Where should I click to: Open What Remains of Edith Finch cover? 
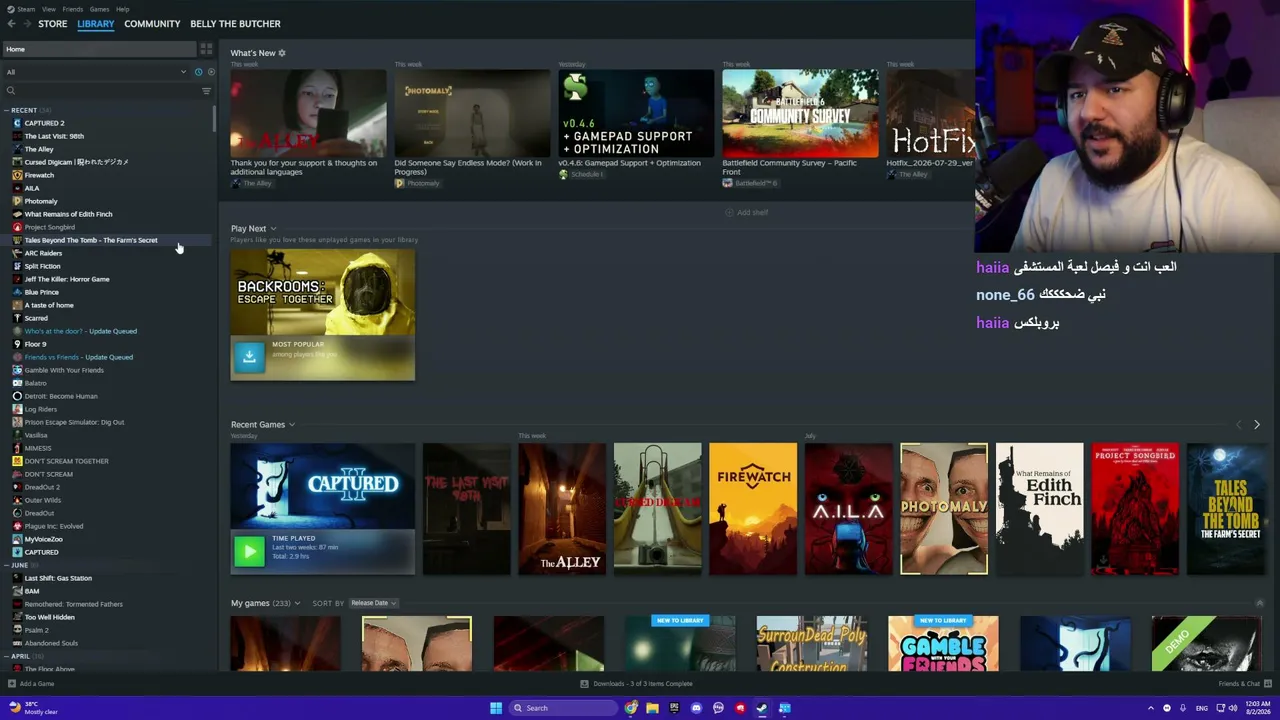(x=1039, y=509)
